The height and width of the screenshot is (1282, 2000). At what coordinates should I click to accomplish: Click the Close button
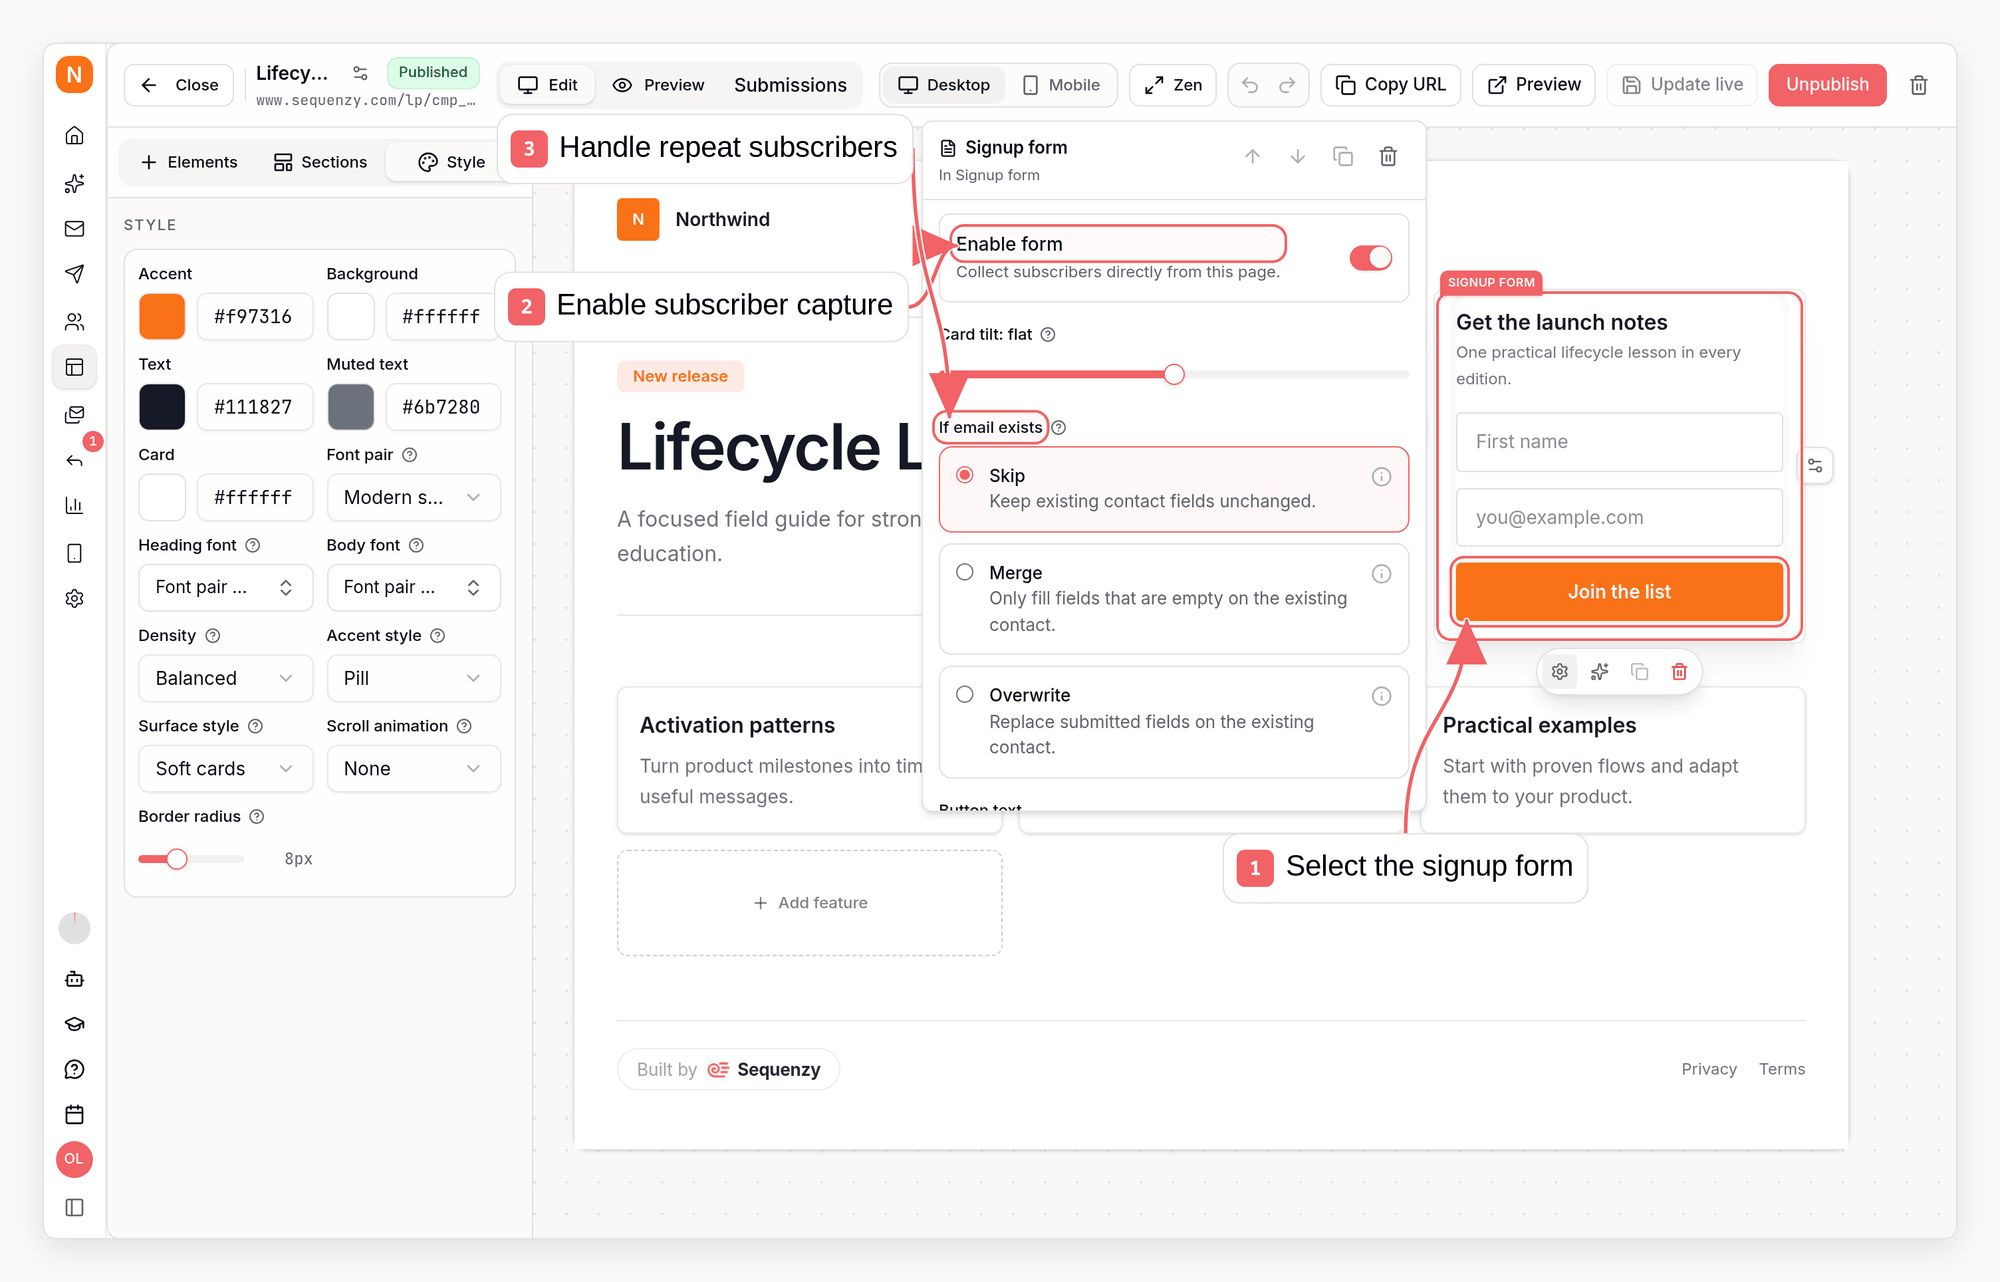tap(179, 85)
